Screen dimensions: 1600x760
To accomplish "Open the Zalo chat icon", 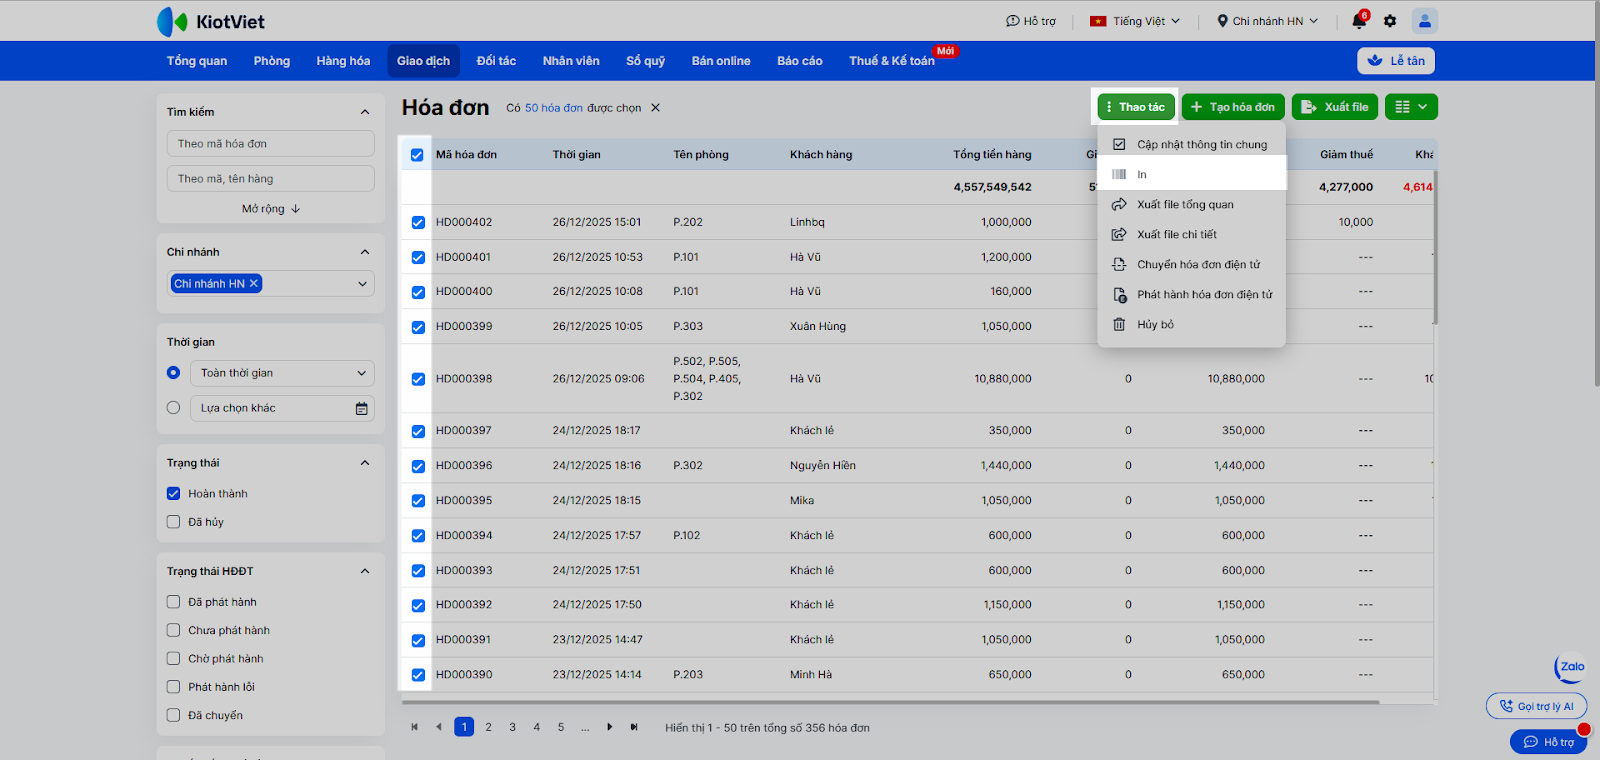I will click(x=1571, y=667).
